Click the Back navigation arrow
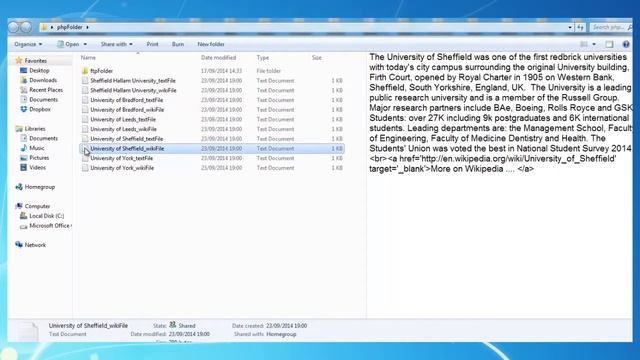640x360 pixels. coord(13,27)
